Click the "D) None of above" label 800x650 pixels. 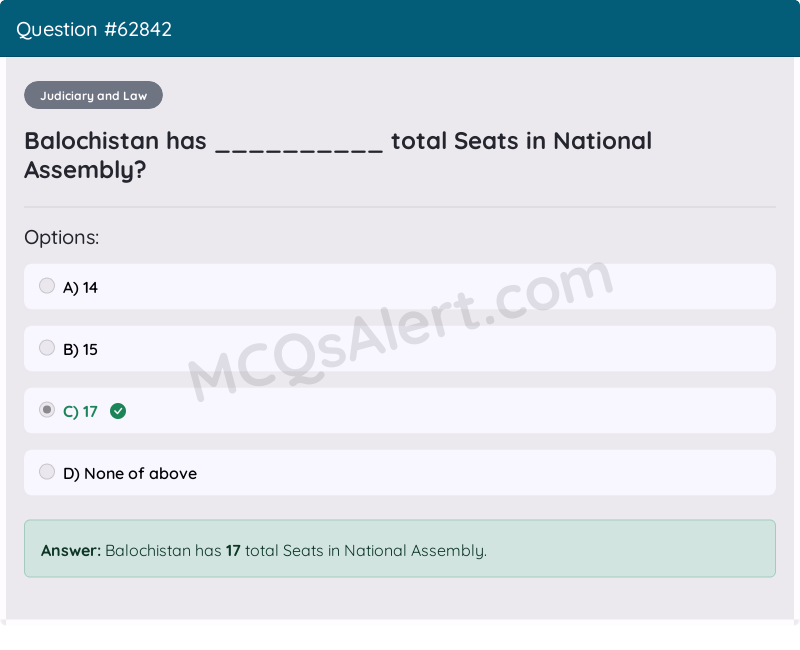tap(130, 474)
